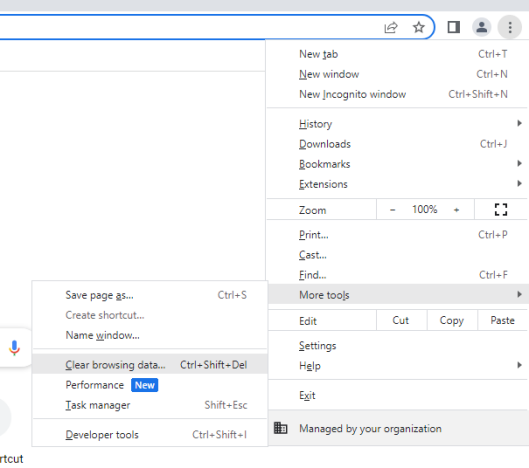Click the organization building icon
529x468 pixels.
pyautogui.click(x=280, y=428)
